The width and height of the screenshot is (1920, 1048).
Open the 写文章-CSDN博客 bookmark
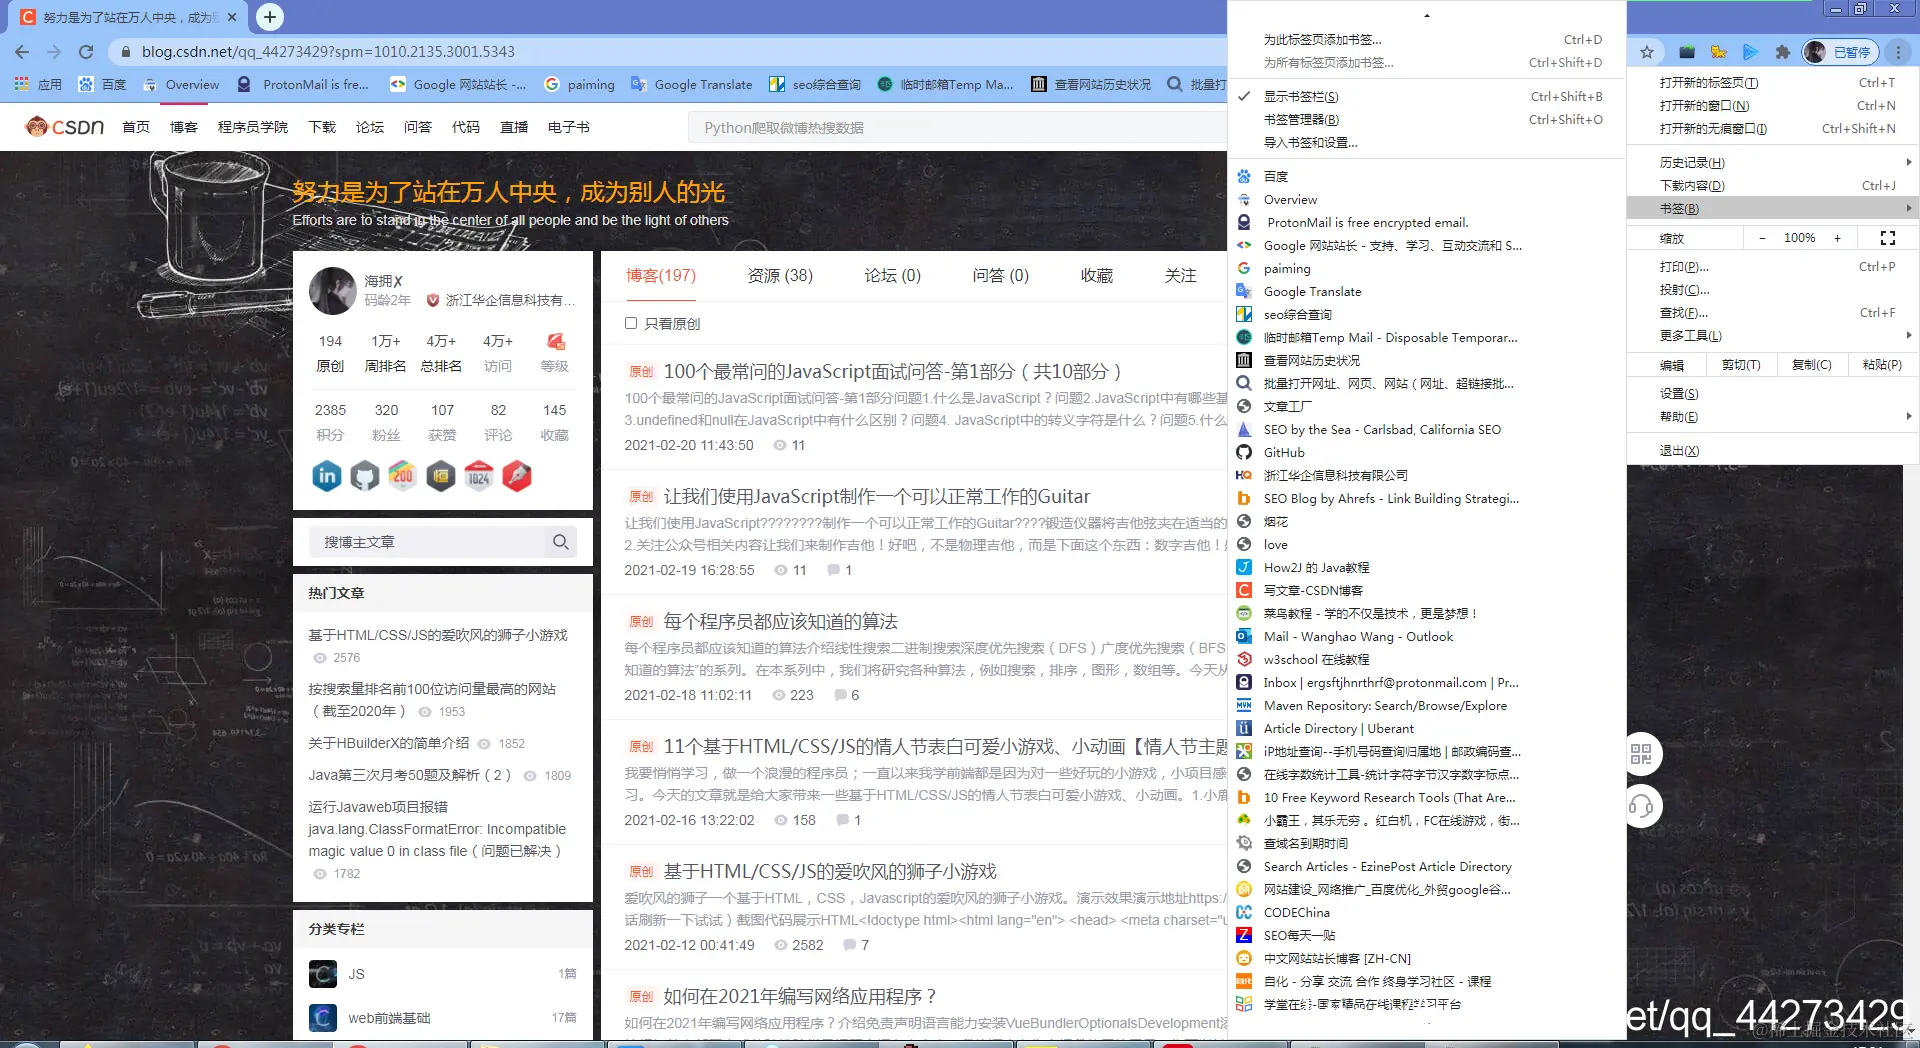[1427, 590]
